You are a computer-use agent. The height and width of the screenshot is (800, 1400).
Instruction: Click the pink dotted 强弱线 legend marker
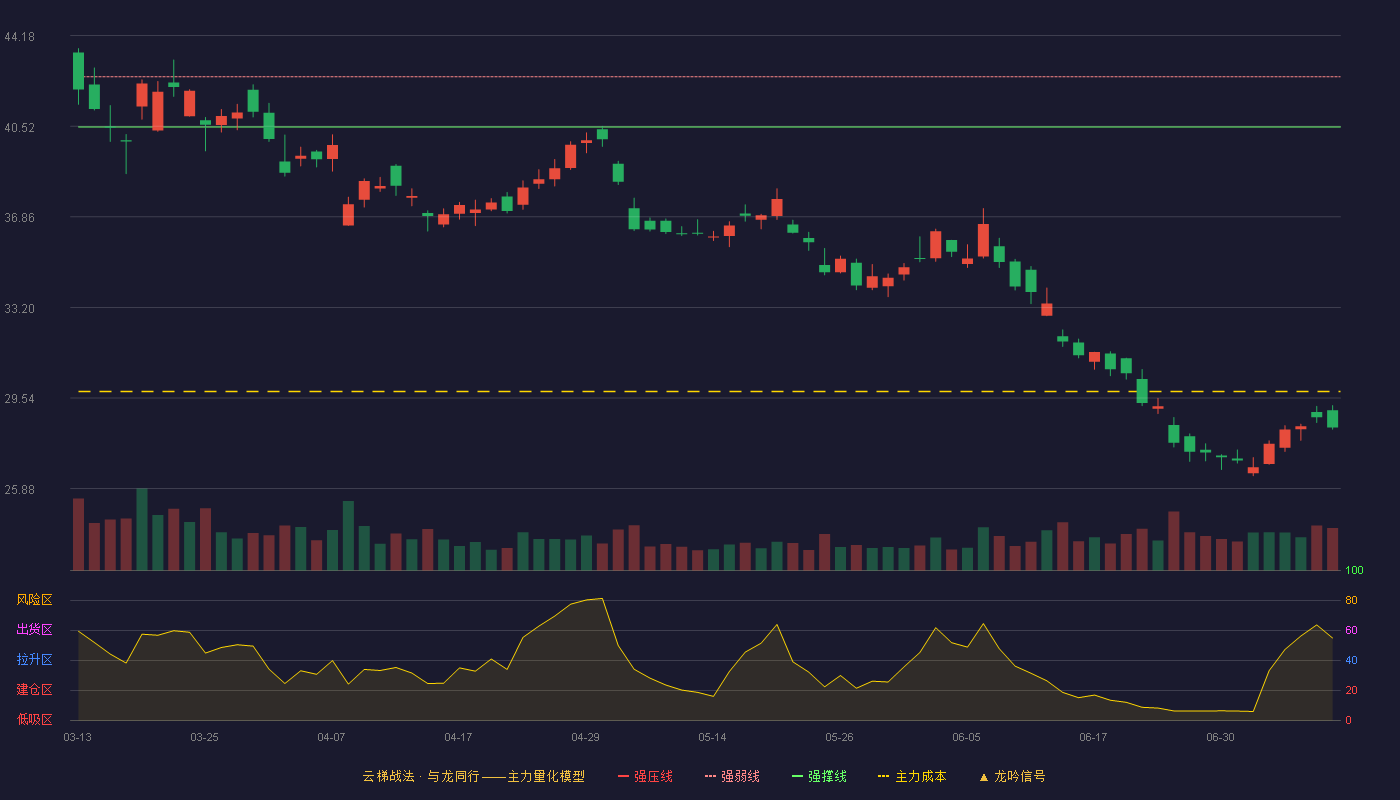click(x=710, y=776)
